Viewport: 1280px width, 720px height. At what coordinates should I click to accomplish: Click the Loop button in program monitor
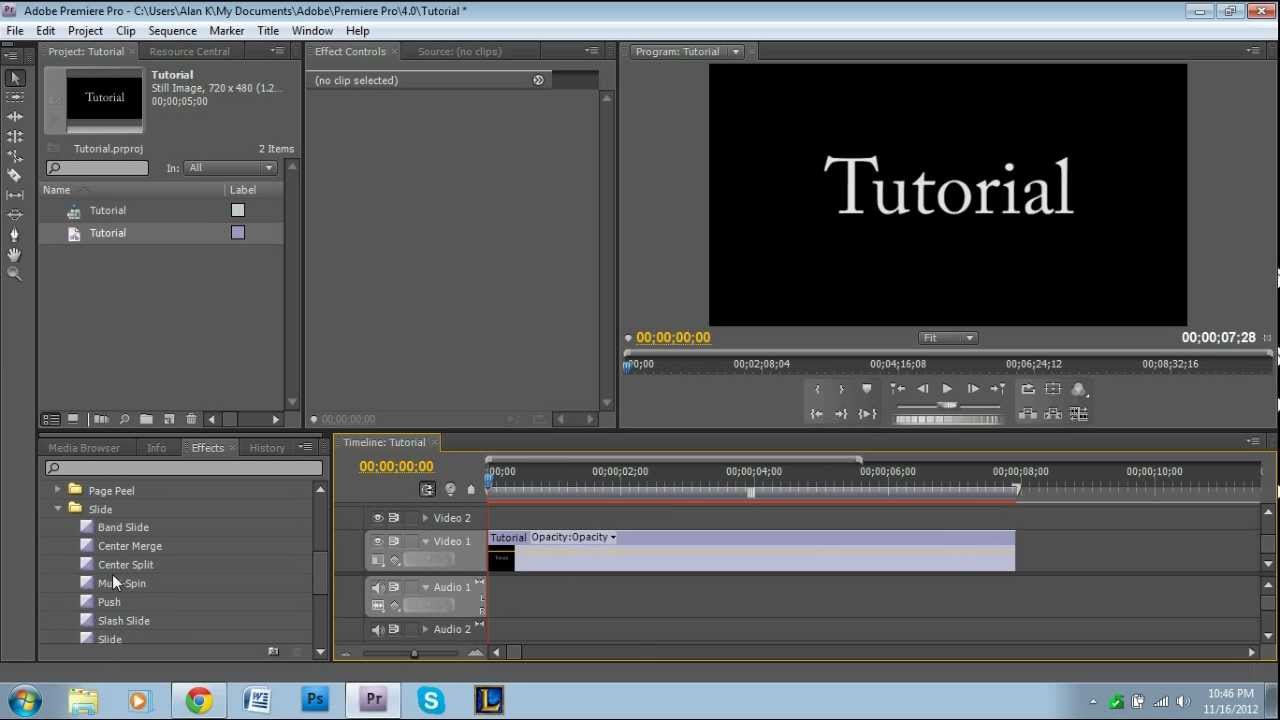1028,389
